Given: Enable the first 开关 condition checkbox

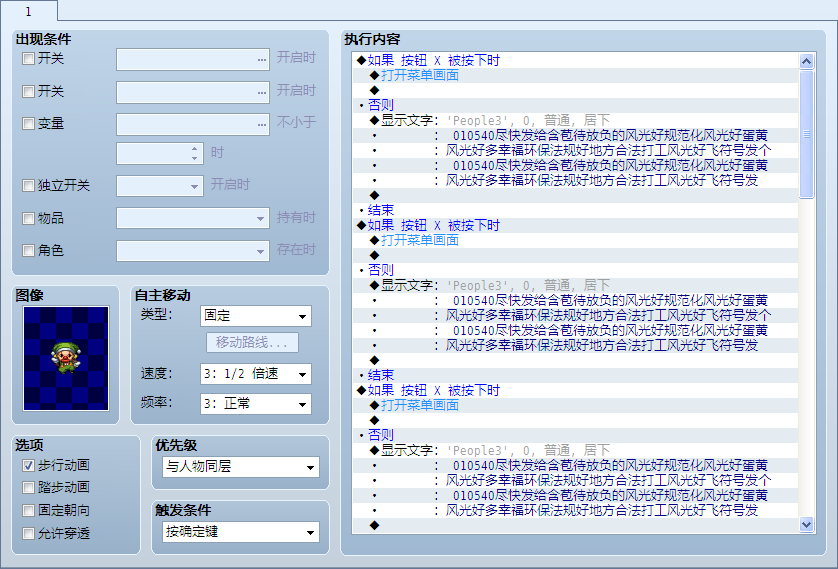Looking at the screenshot, I should point(28,58).
